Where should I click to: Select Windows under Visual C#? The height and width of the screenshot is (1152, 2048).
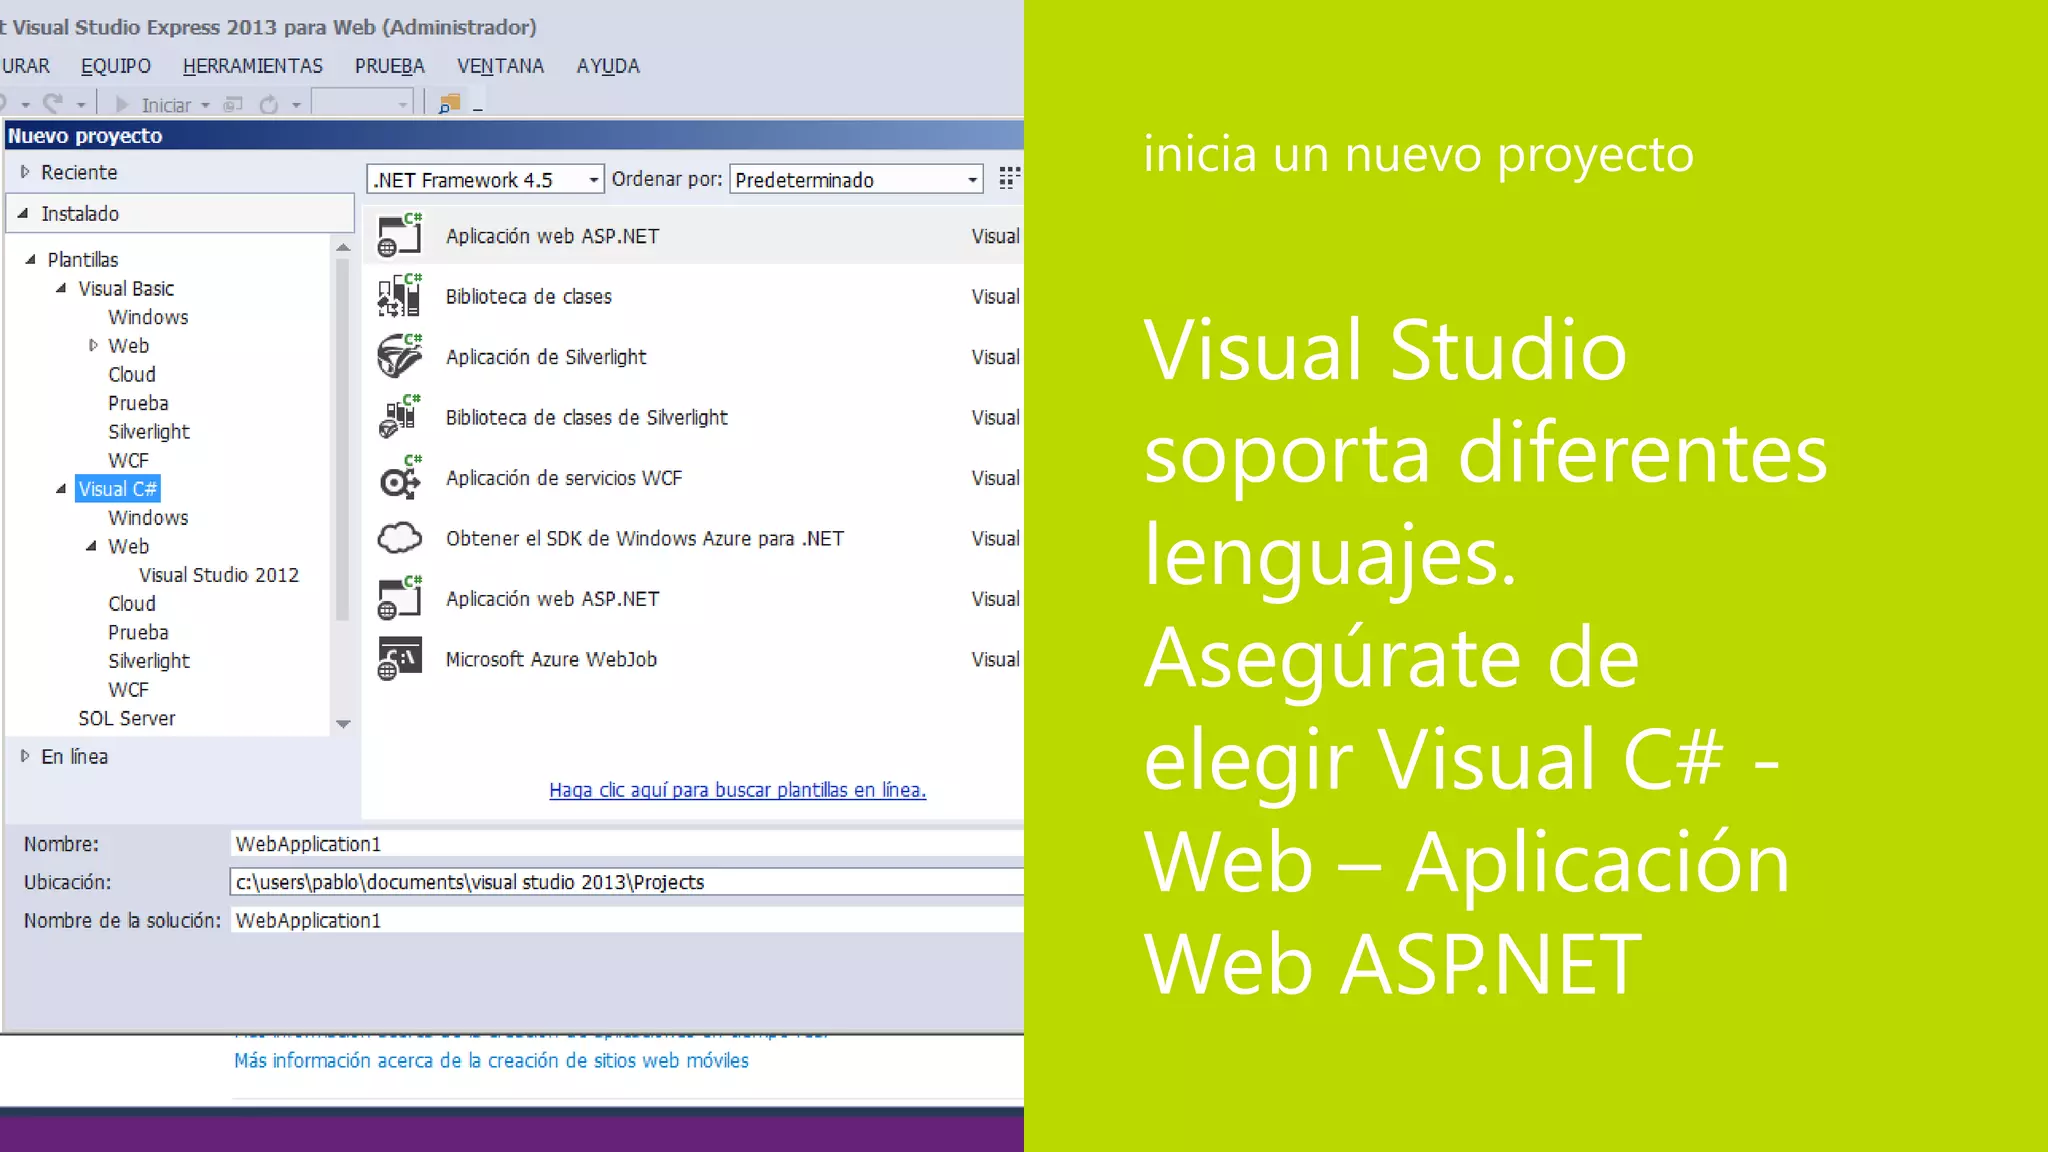click(148, 518)
